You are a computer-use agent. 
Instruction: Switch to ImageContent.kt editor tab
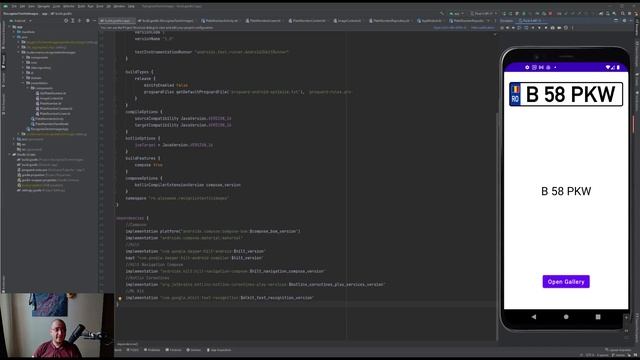tap(348, 20)
